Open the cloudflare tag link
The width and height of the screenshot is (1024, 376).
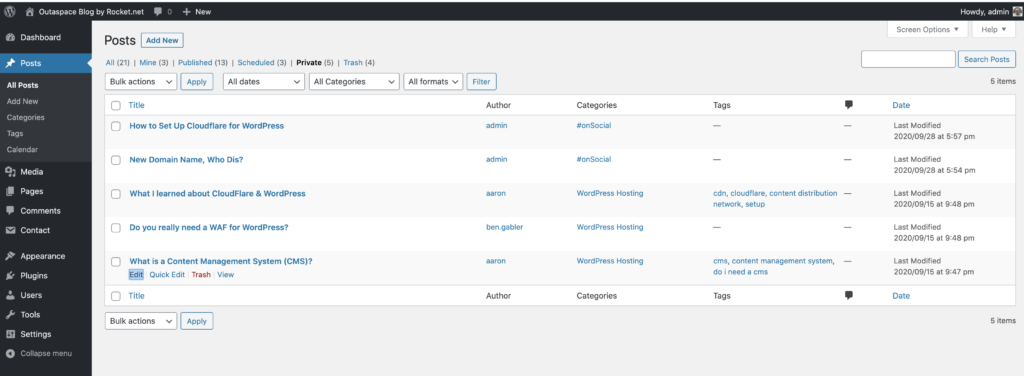748,193
